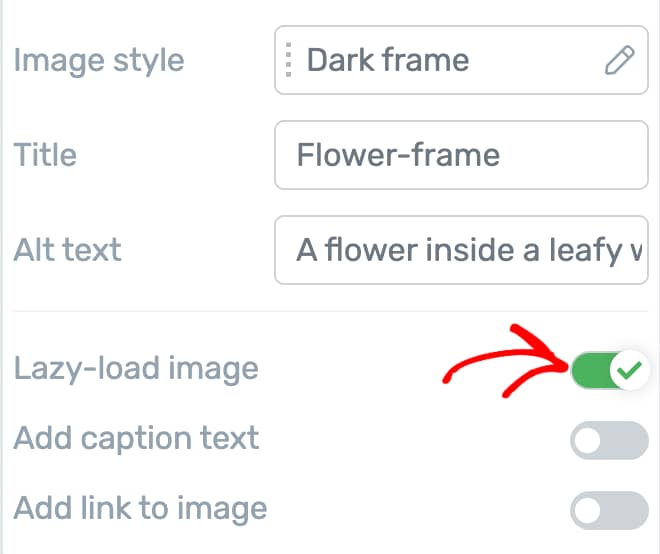Click the white knob of the link switch

tap(588, 511)
